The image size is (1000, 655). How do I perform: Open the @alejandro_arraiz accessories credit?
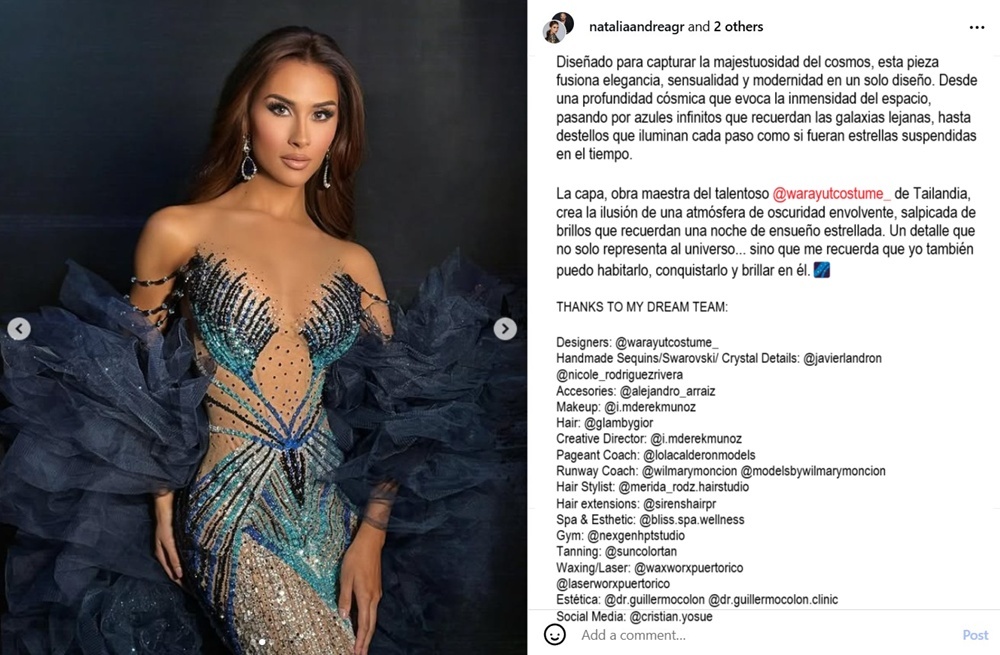(x=667, y=391)
